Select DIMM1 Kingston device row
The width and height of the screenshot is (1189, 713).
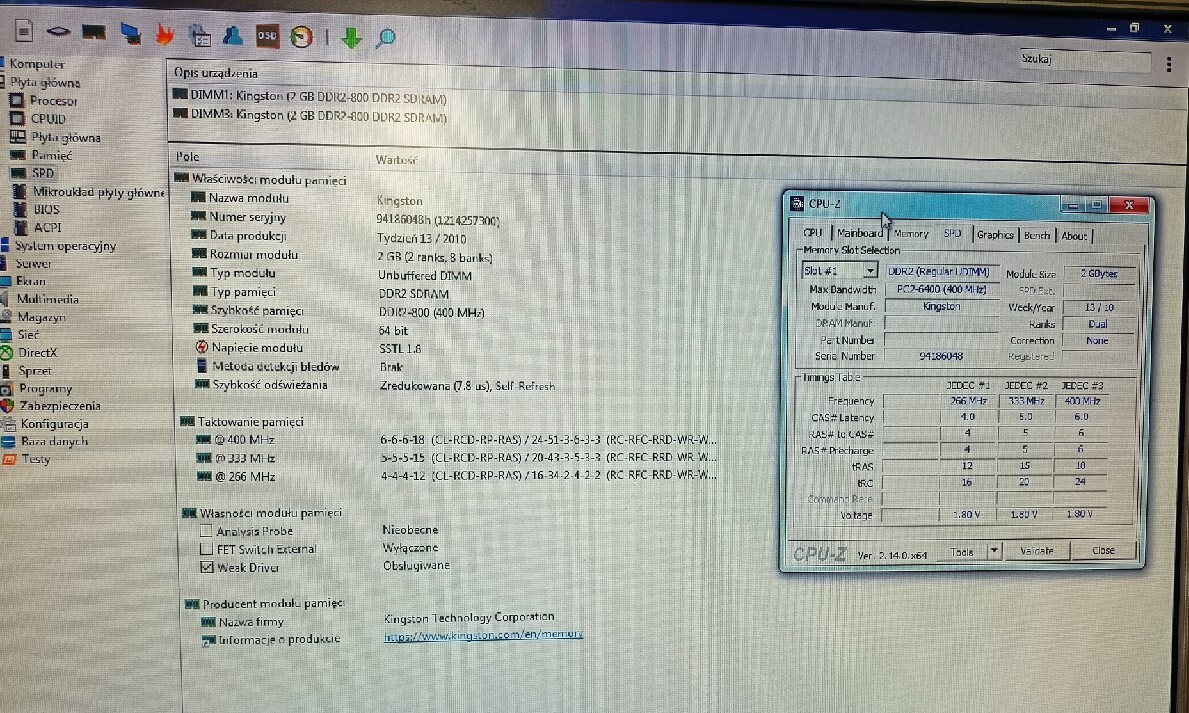[x=310, y=96]
